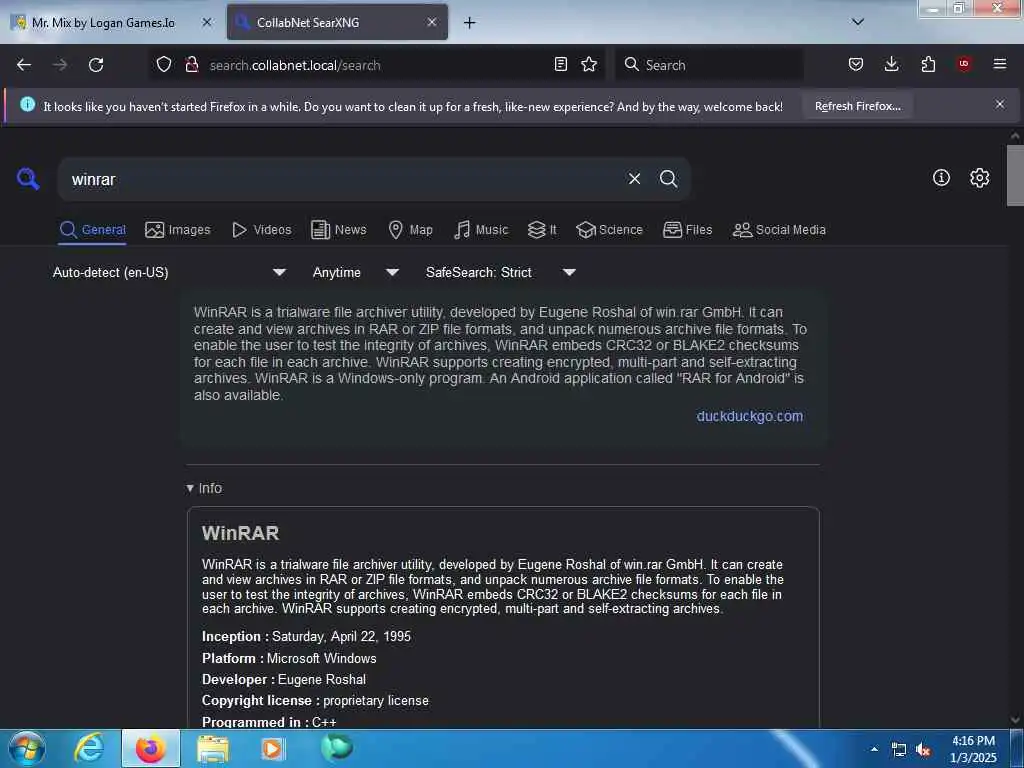Open the media player taskbar icon

(x=273, y=748)
